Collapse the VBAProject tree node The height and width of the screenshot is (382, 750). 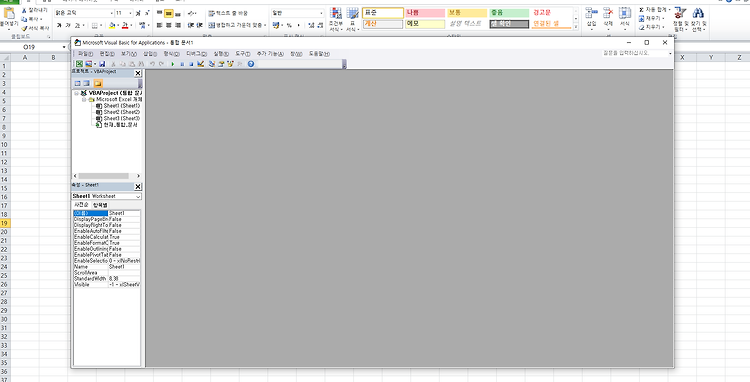77,93
